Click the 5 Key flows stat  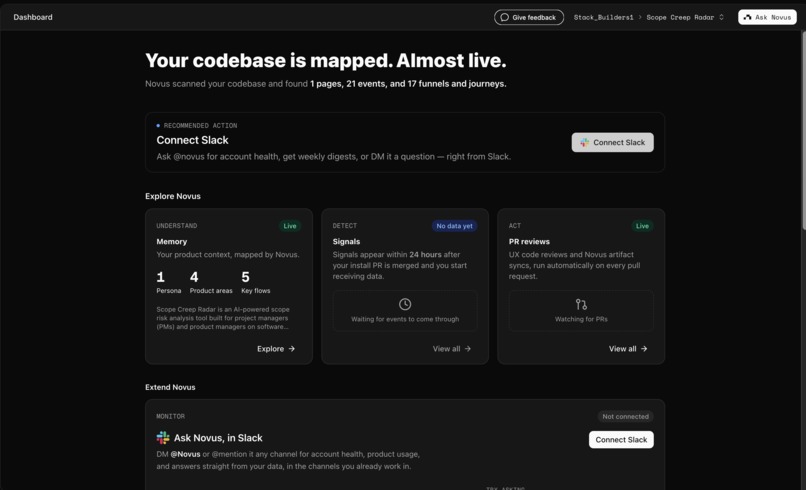(255, 282)
